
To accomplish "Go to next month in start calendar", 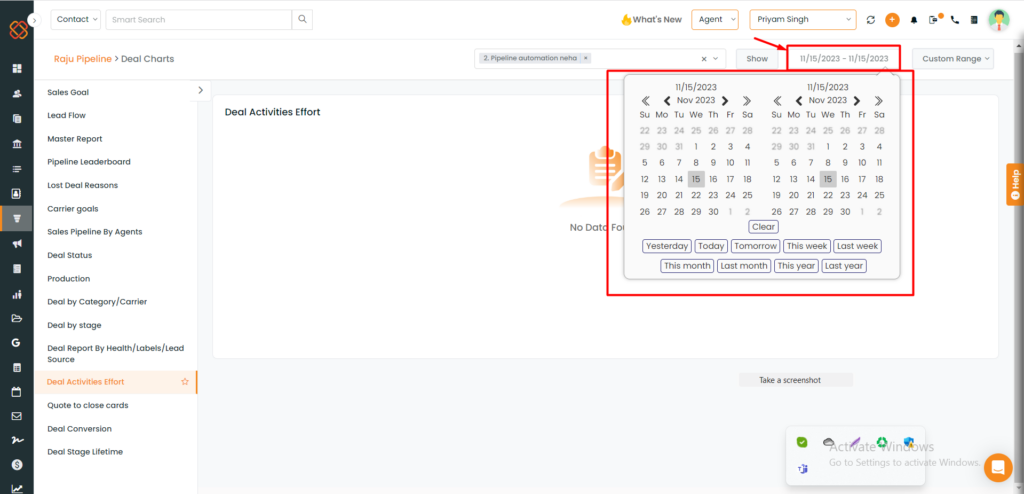I will (x=725, y=101).
